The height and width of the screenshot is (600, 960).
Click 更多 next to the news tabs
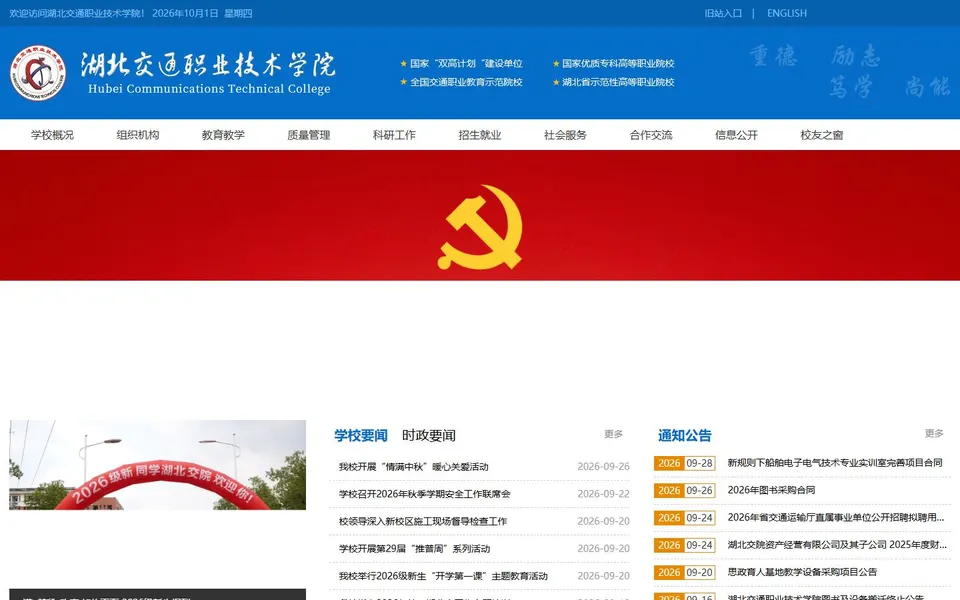tap(613, 434)
